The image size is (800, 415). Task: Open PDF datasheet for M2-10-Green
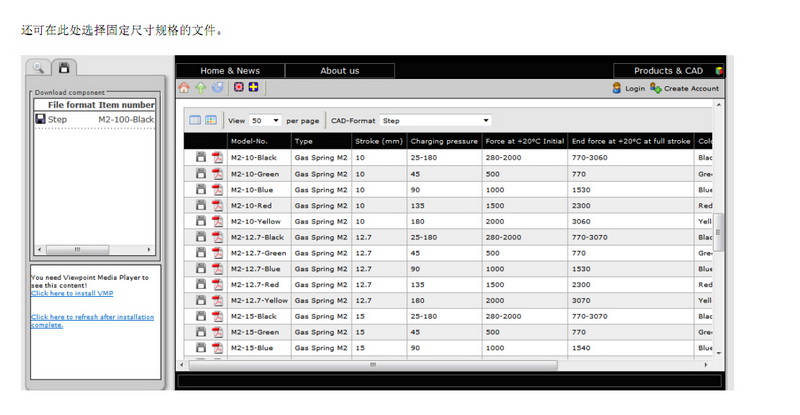[x=218, y=174]
